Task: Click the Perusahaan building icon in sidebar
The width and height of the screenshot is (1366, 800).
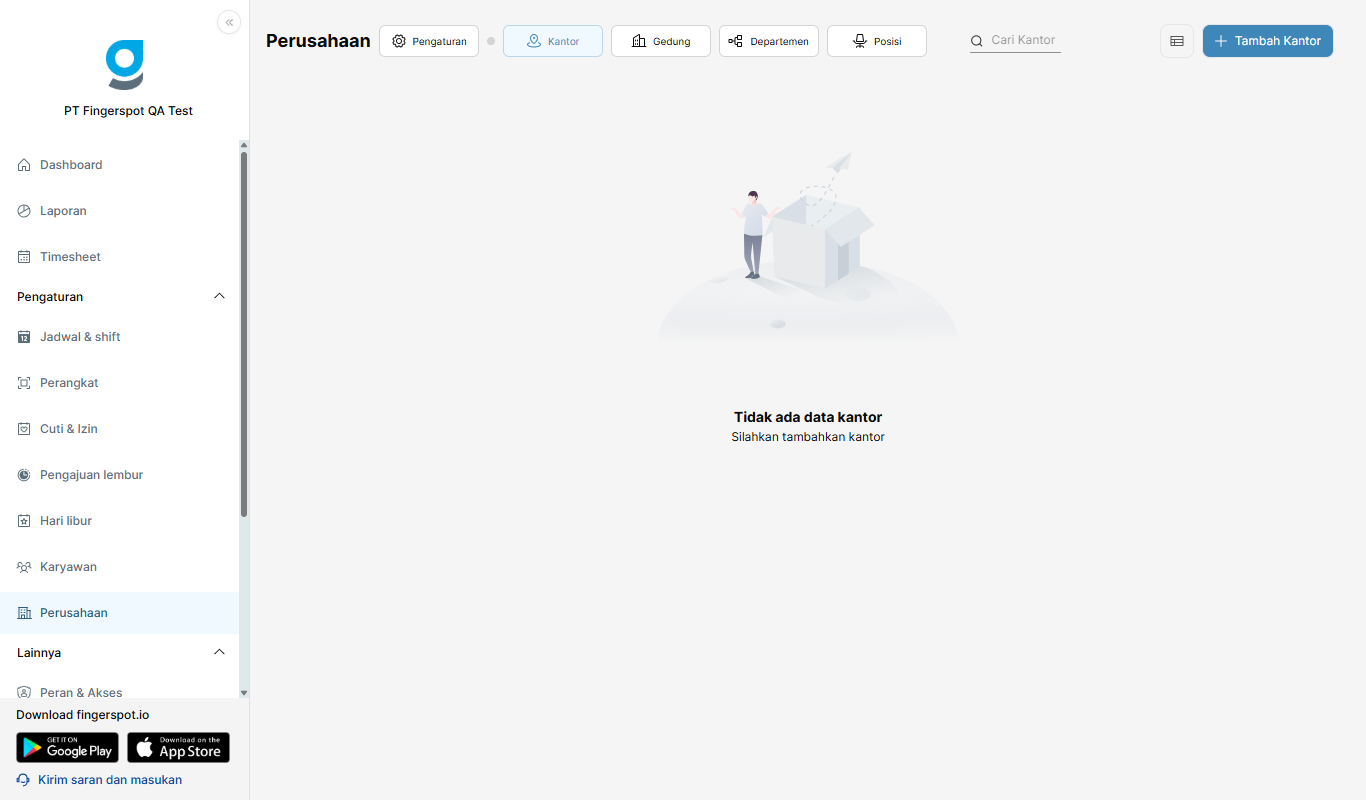Action: coord(24,613)
